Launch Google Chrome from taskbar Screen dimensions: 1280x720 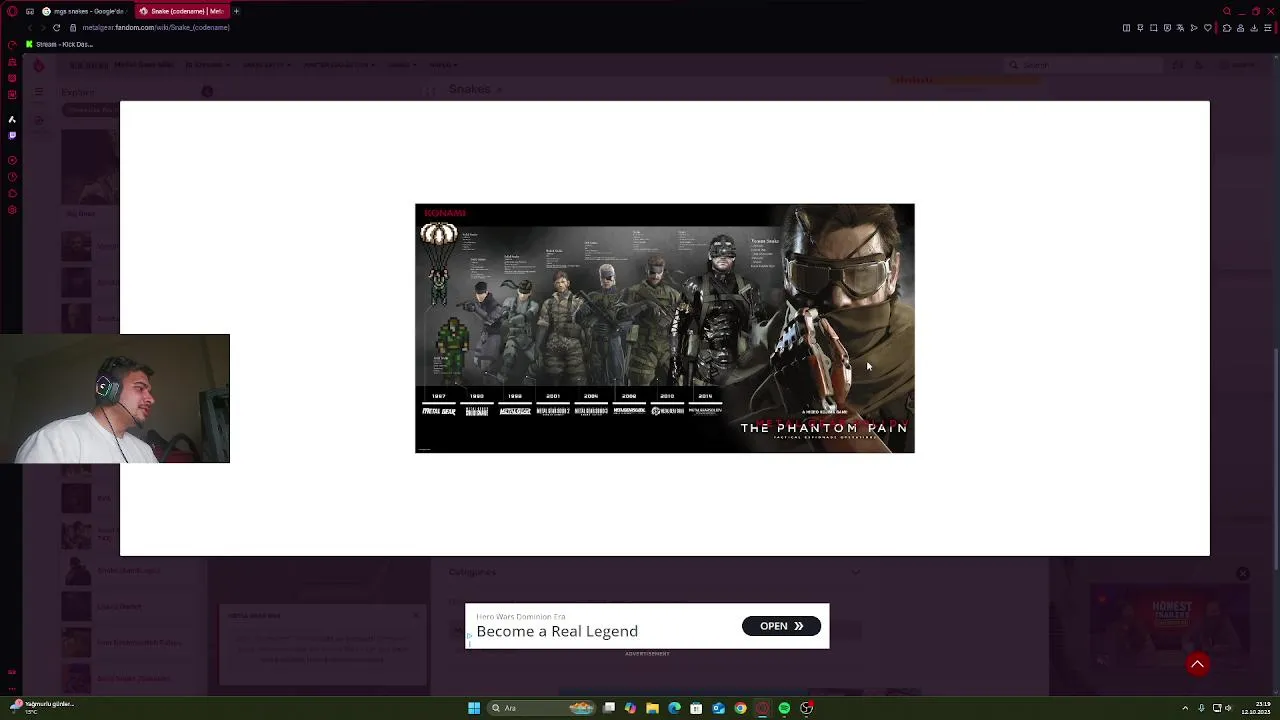click(x=740, y=708)
